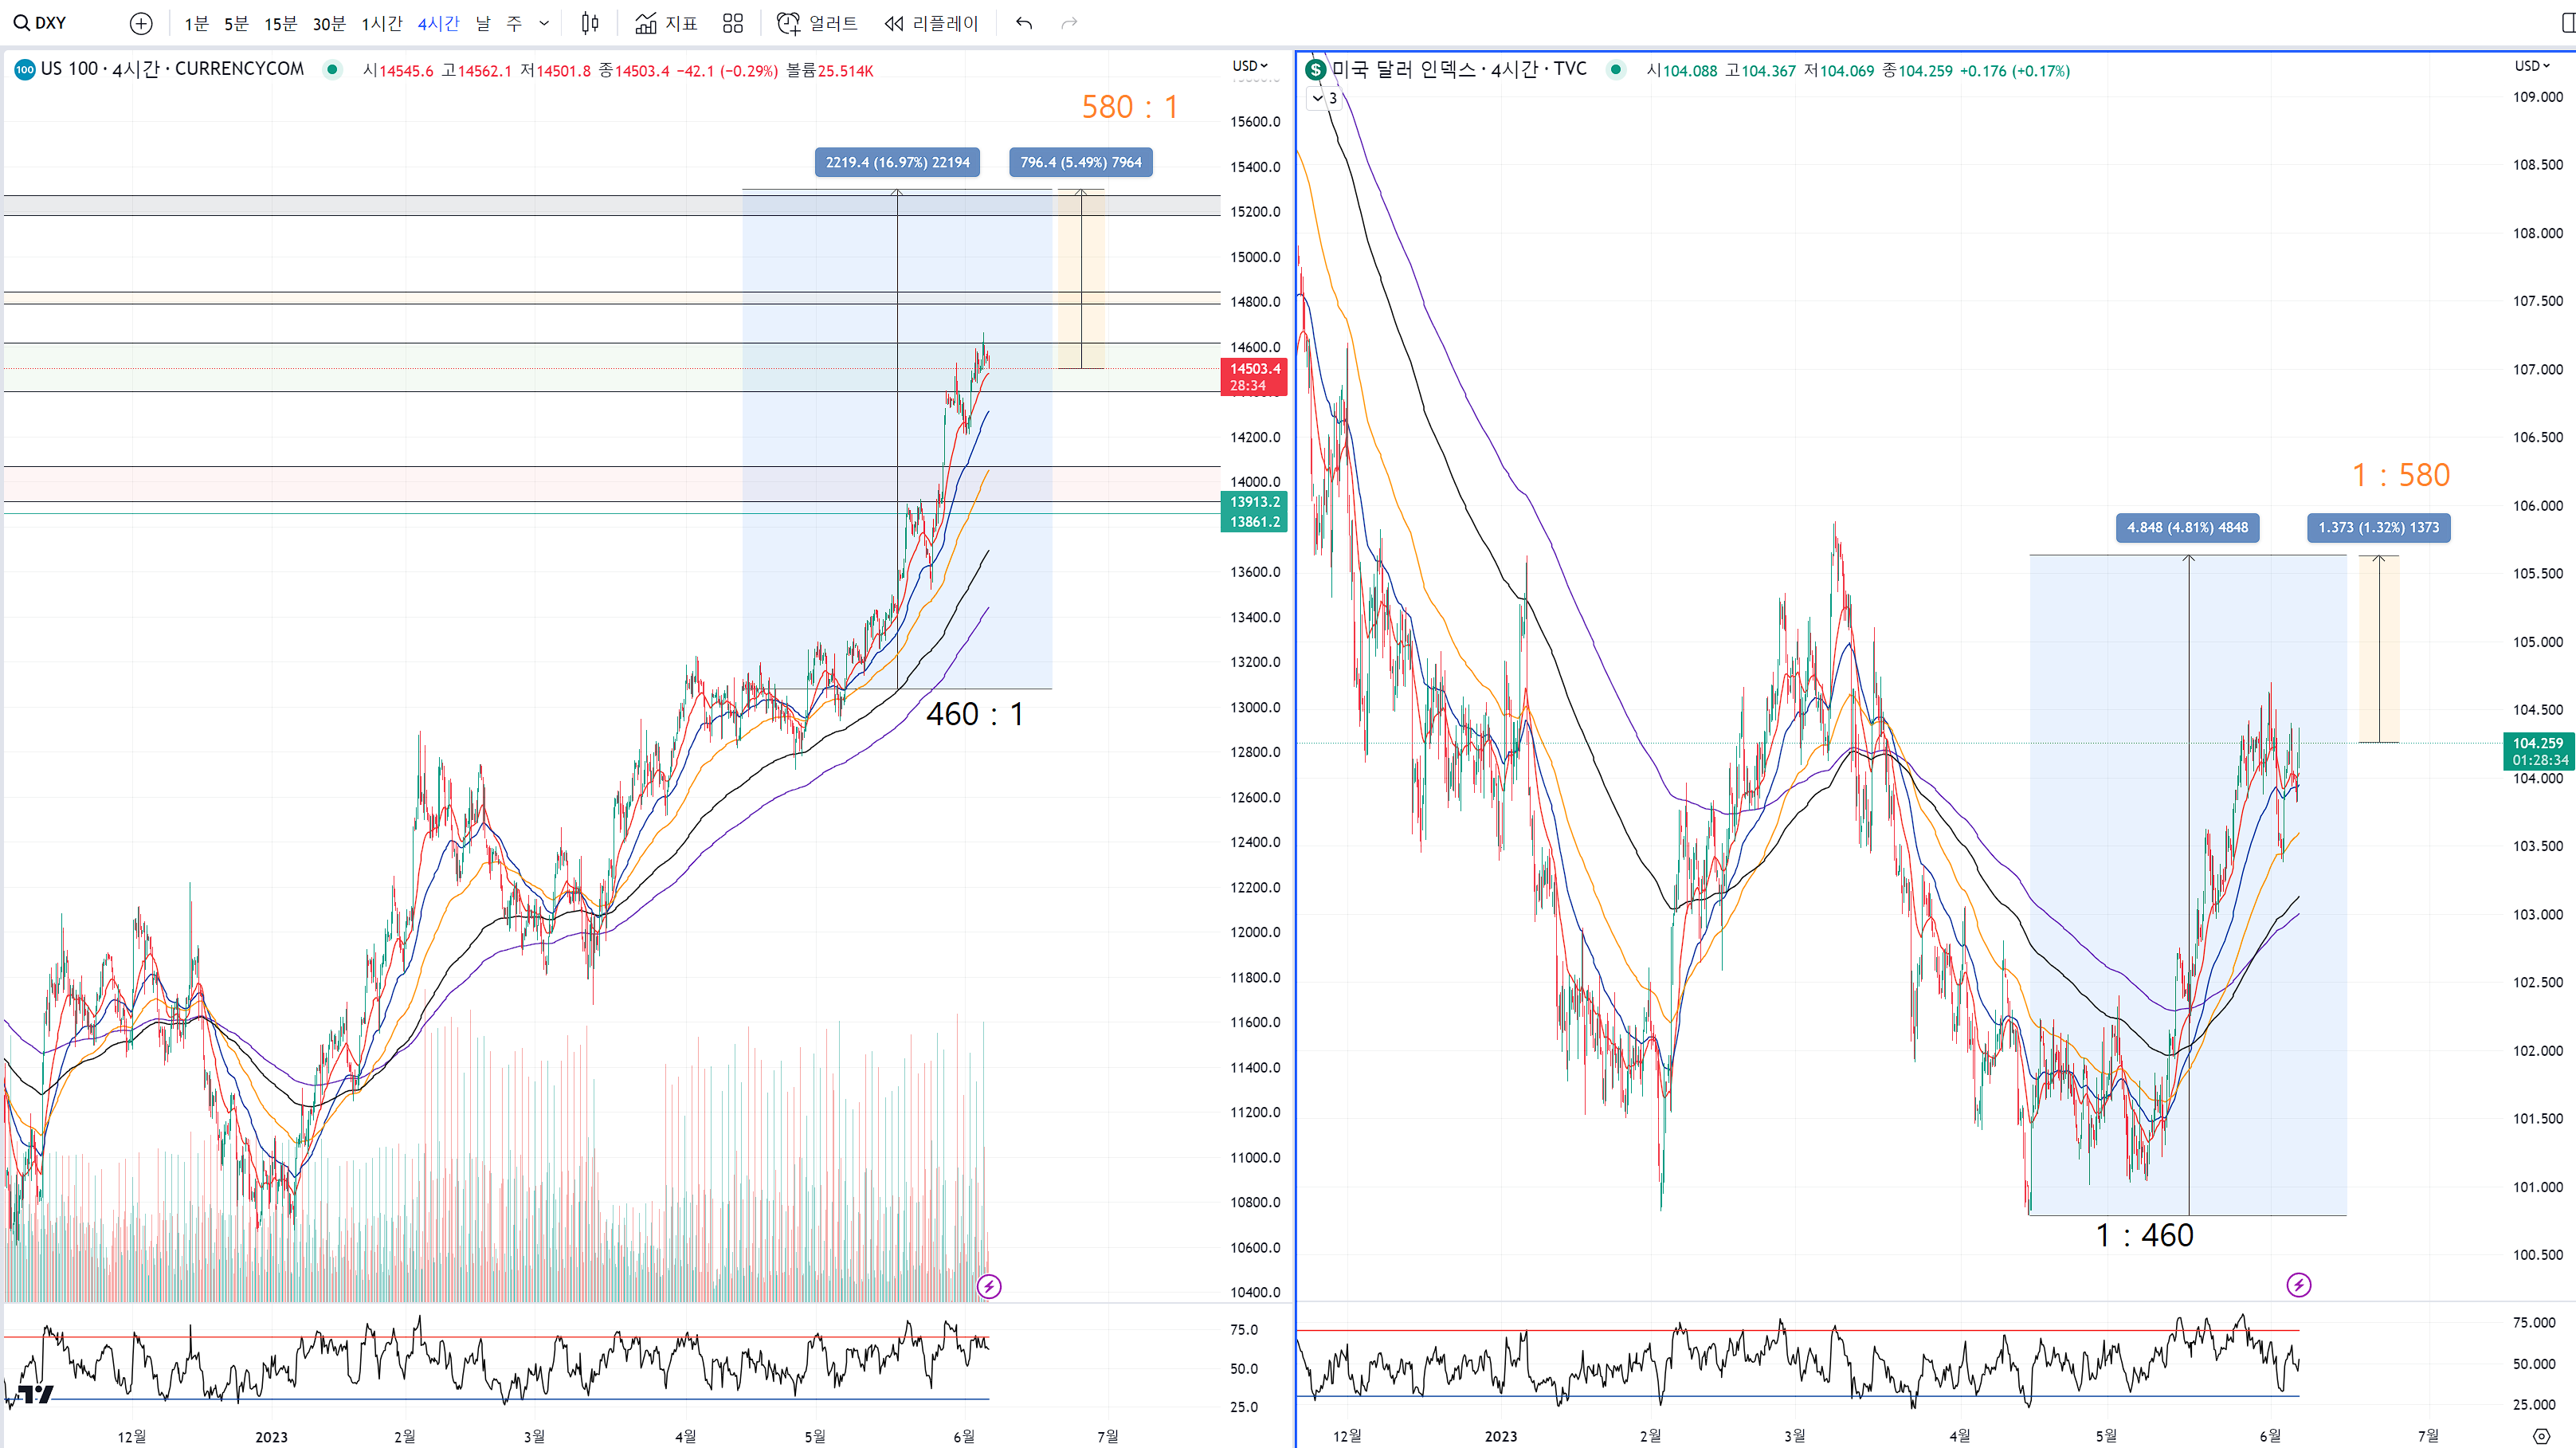Viewport: 2576px width, 1448px height.
Task: Create an alert with 얼러트 button
Action: (817, 23)
